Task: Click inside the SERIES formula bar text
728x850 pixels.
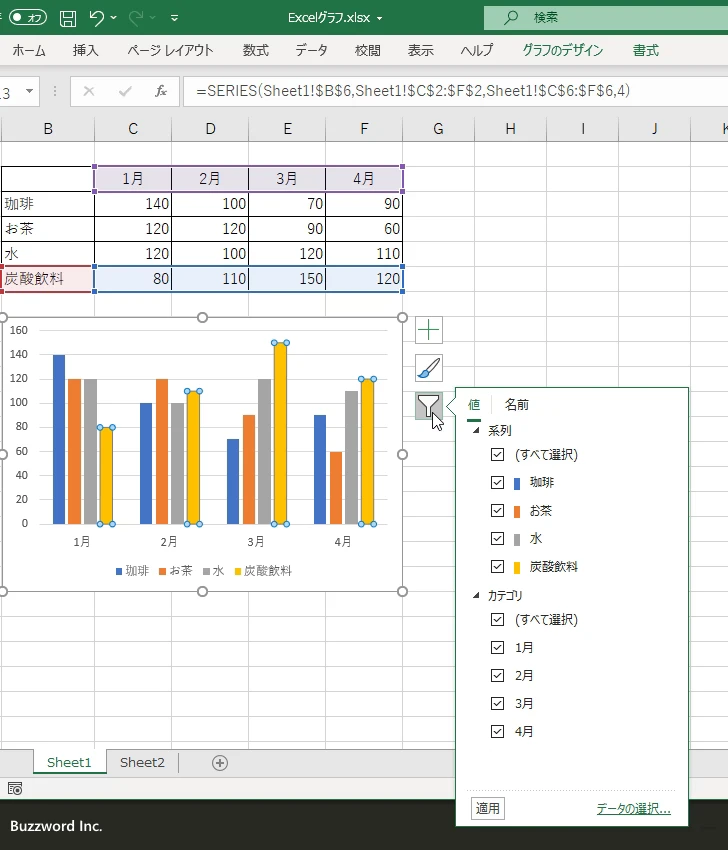Action: (x=413, y=91)
